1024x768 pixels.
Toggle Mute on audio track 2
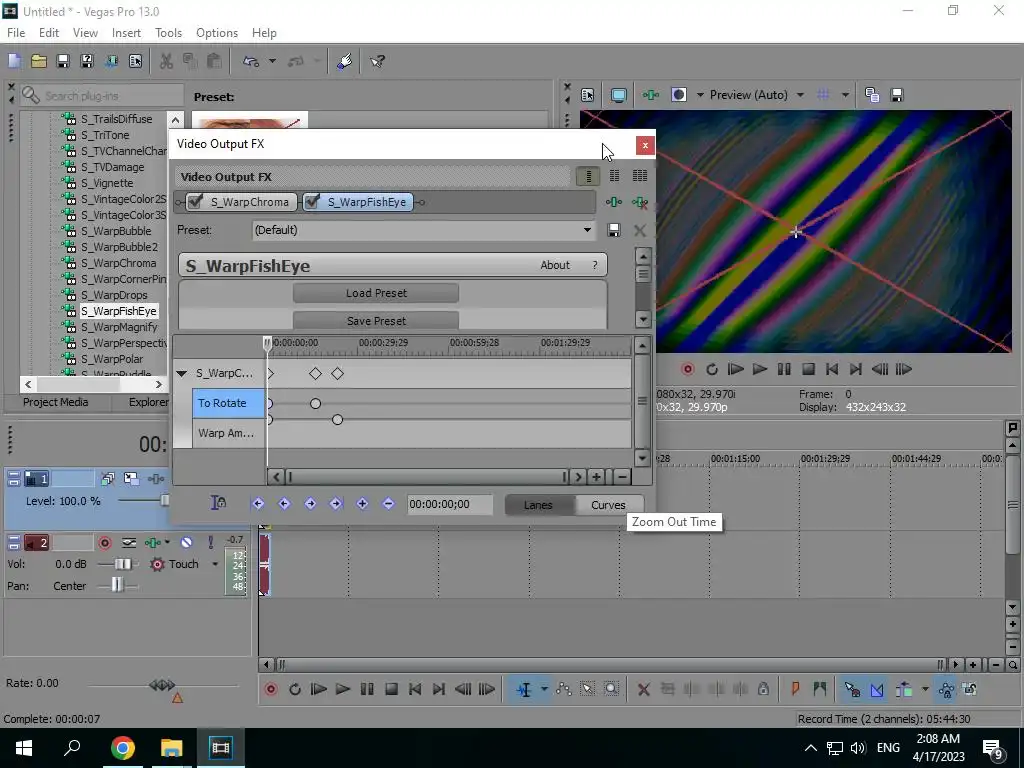187,543
